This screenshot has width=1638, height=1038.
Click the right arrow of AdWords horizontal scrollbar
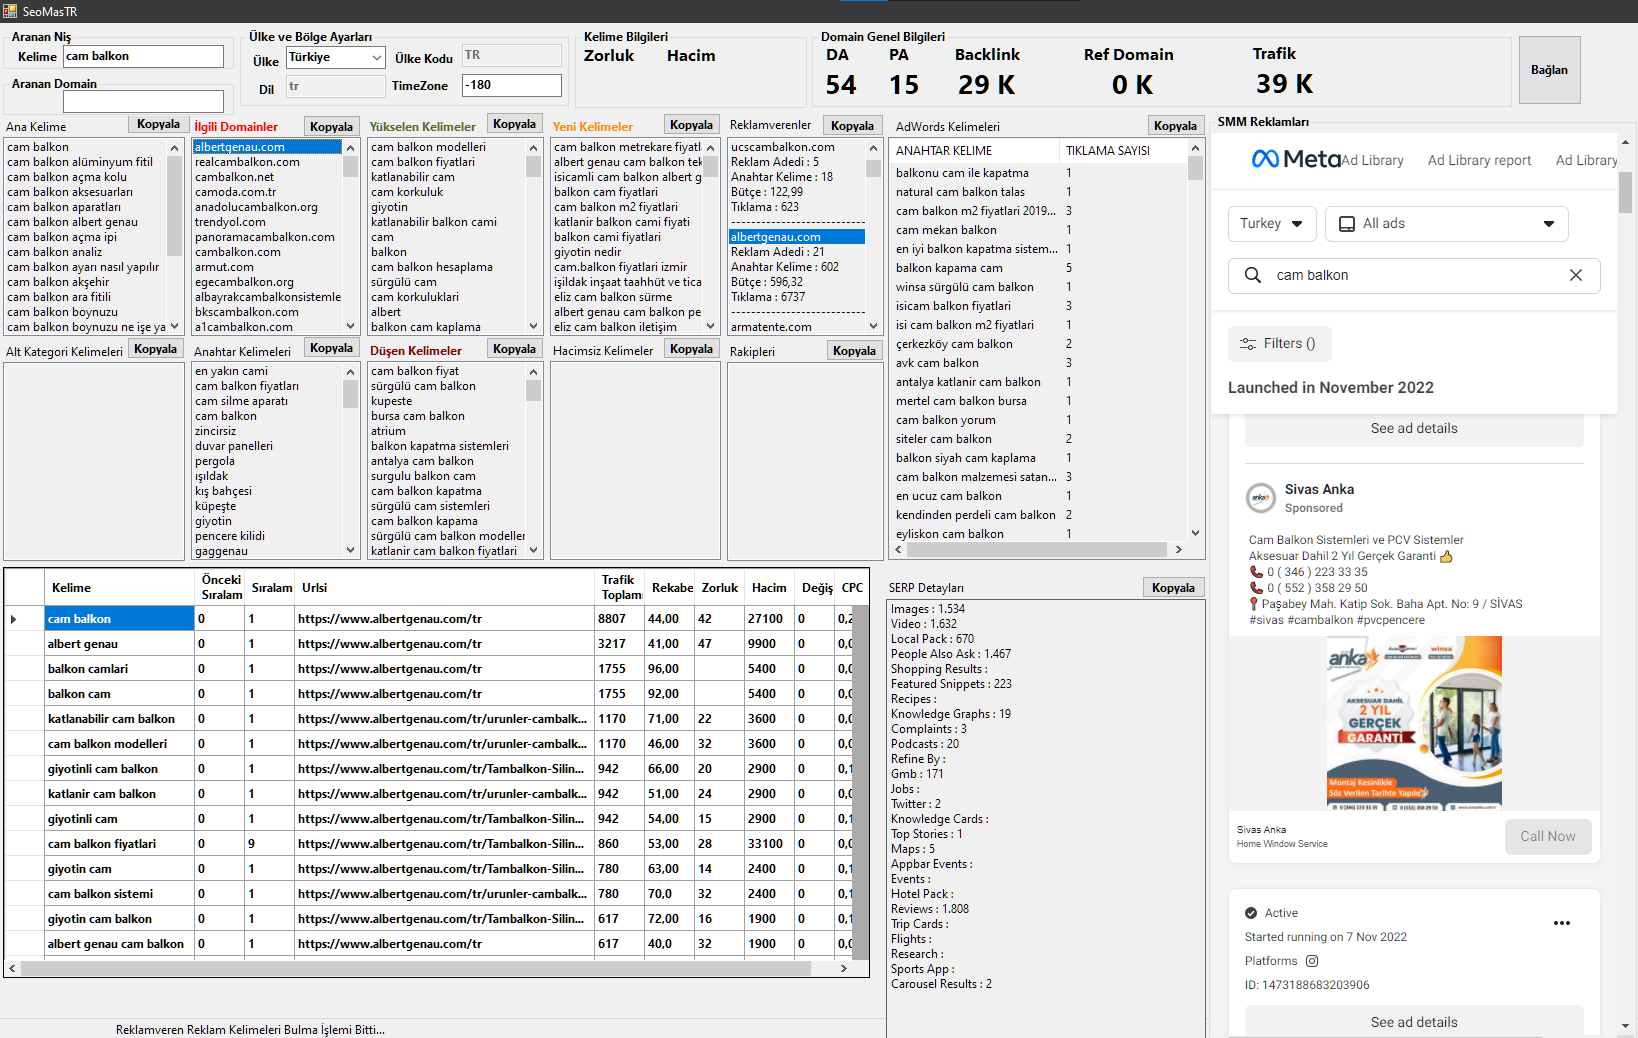pyautogui.click(x=1178, y=549)
